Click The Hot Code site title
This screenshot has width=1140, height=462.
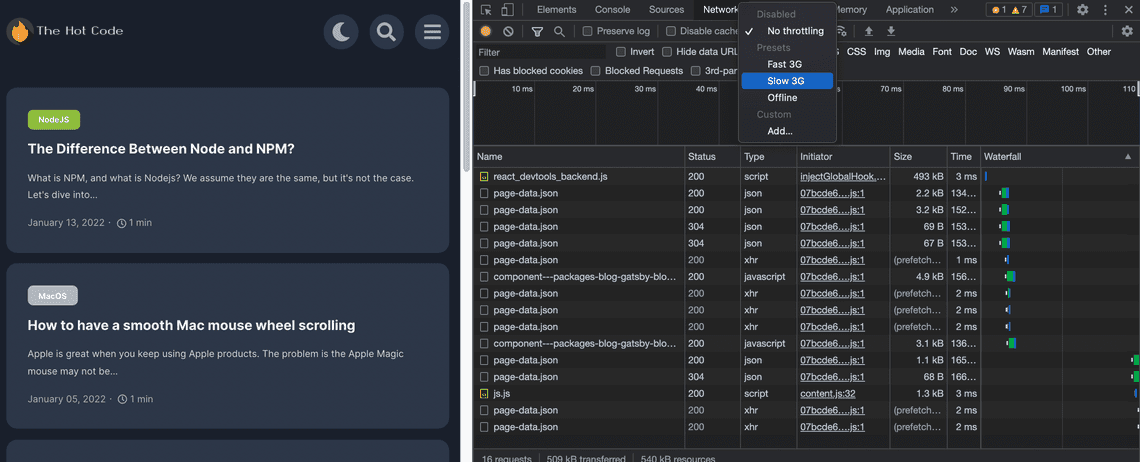click(80, 31)
